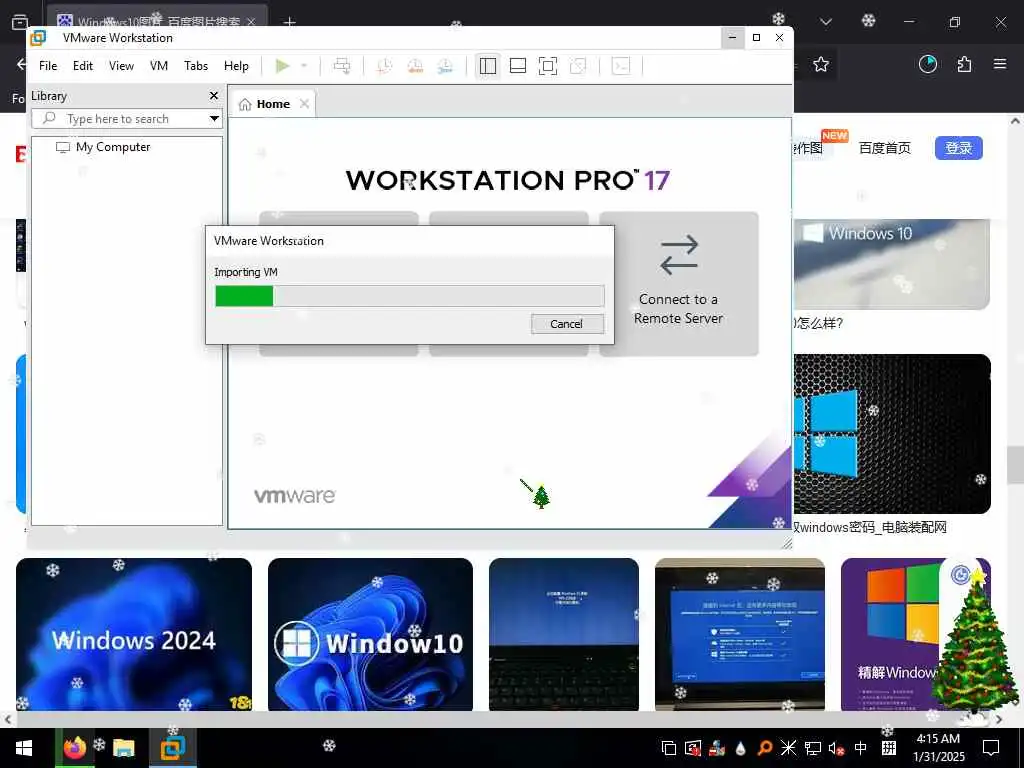Toggle the thumbnail bar toolbar icon

pyautogui.click(x=518, y=66)
